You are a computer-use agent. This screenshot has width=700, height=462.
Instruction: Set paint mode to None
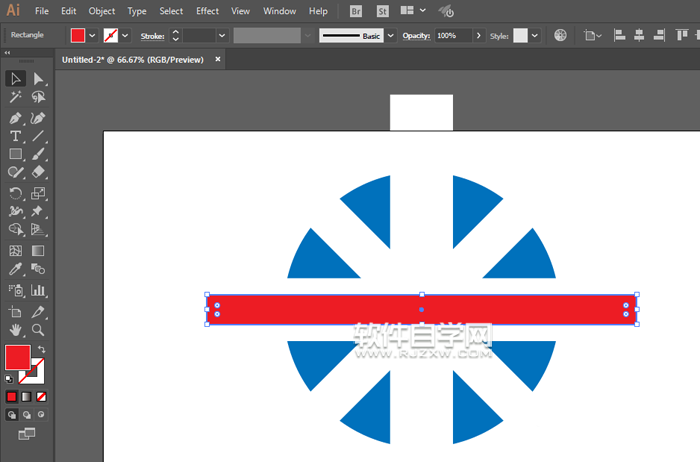tap(41, 397)
